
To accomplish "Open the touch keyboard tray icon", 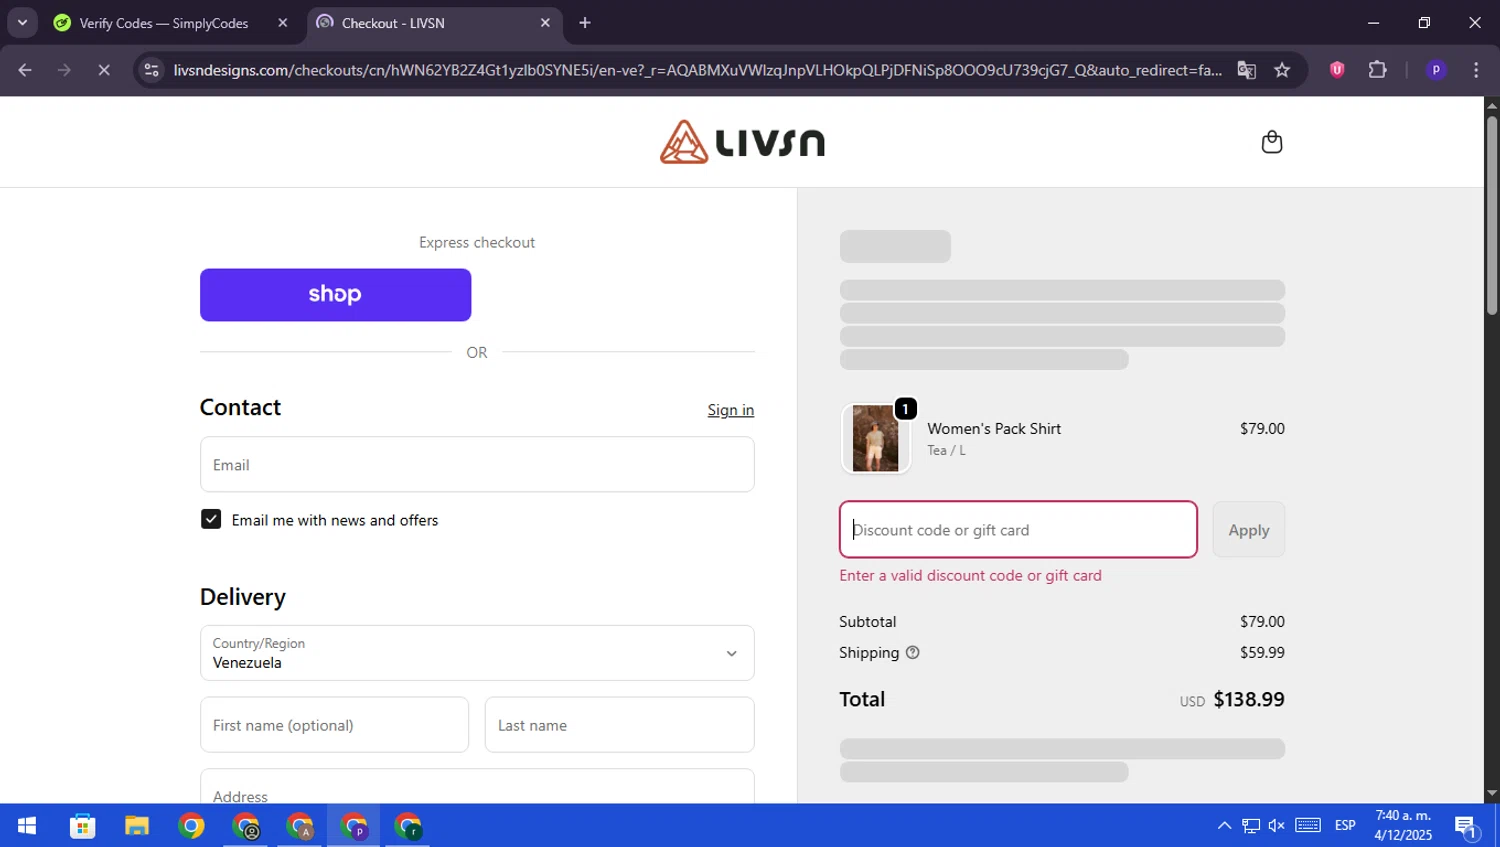I will [x=1308, y=826].
